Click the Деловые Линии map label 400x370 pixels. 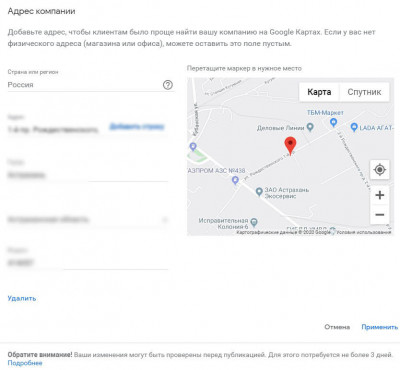click(x=280, y=128)
